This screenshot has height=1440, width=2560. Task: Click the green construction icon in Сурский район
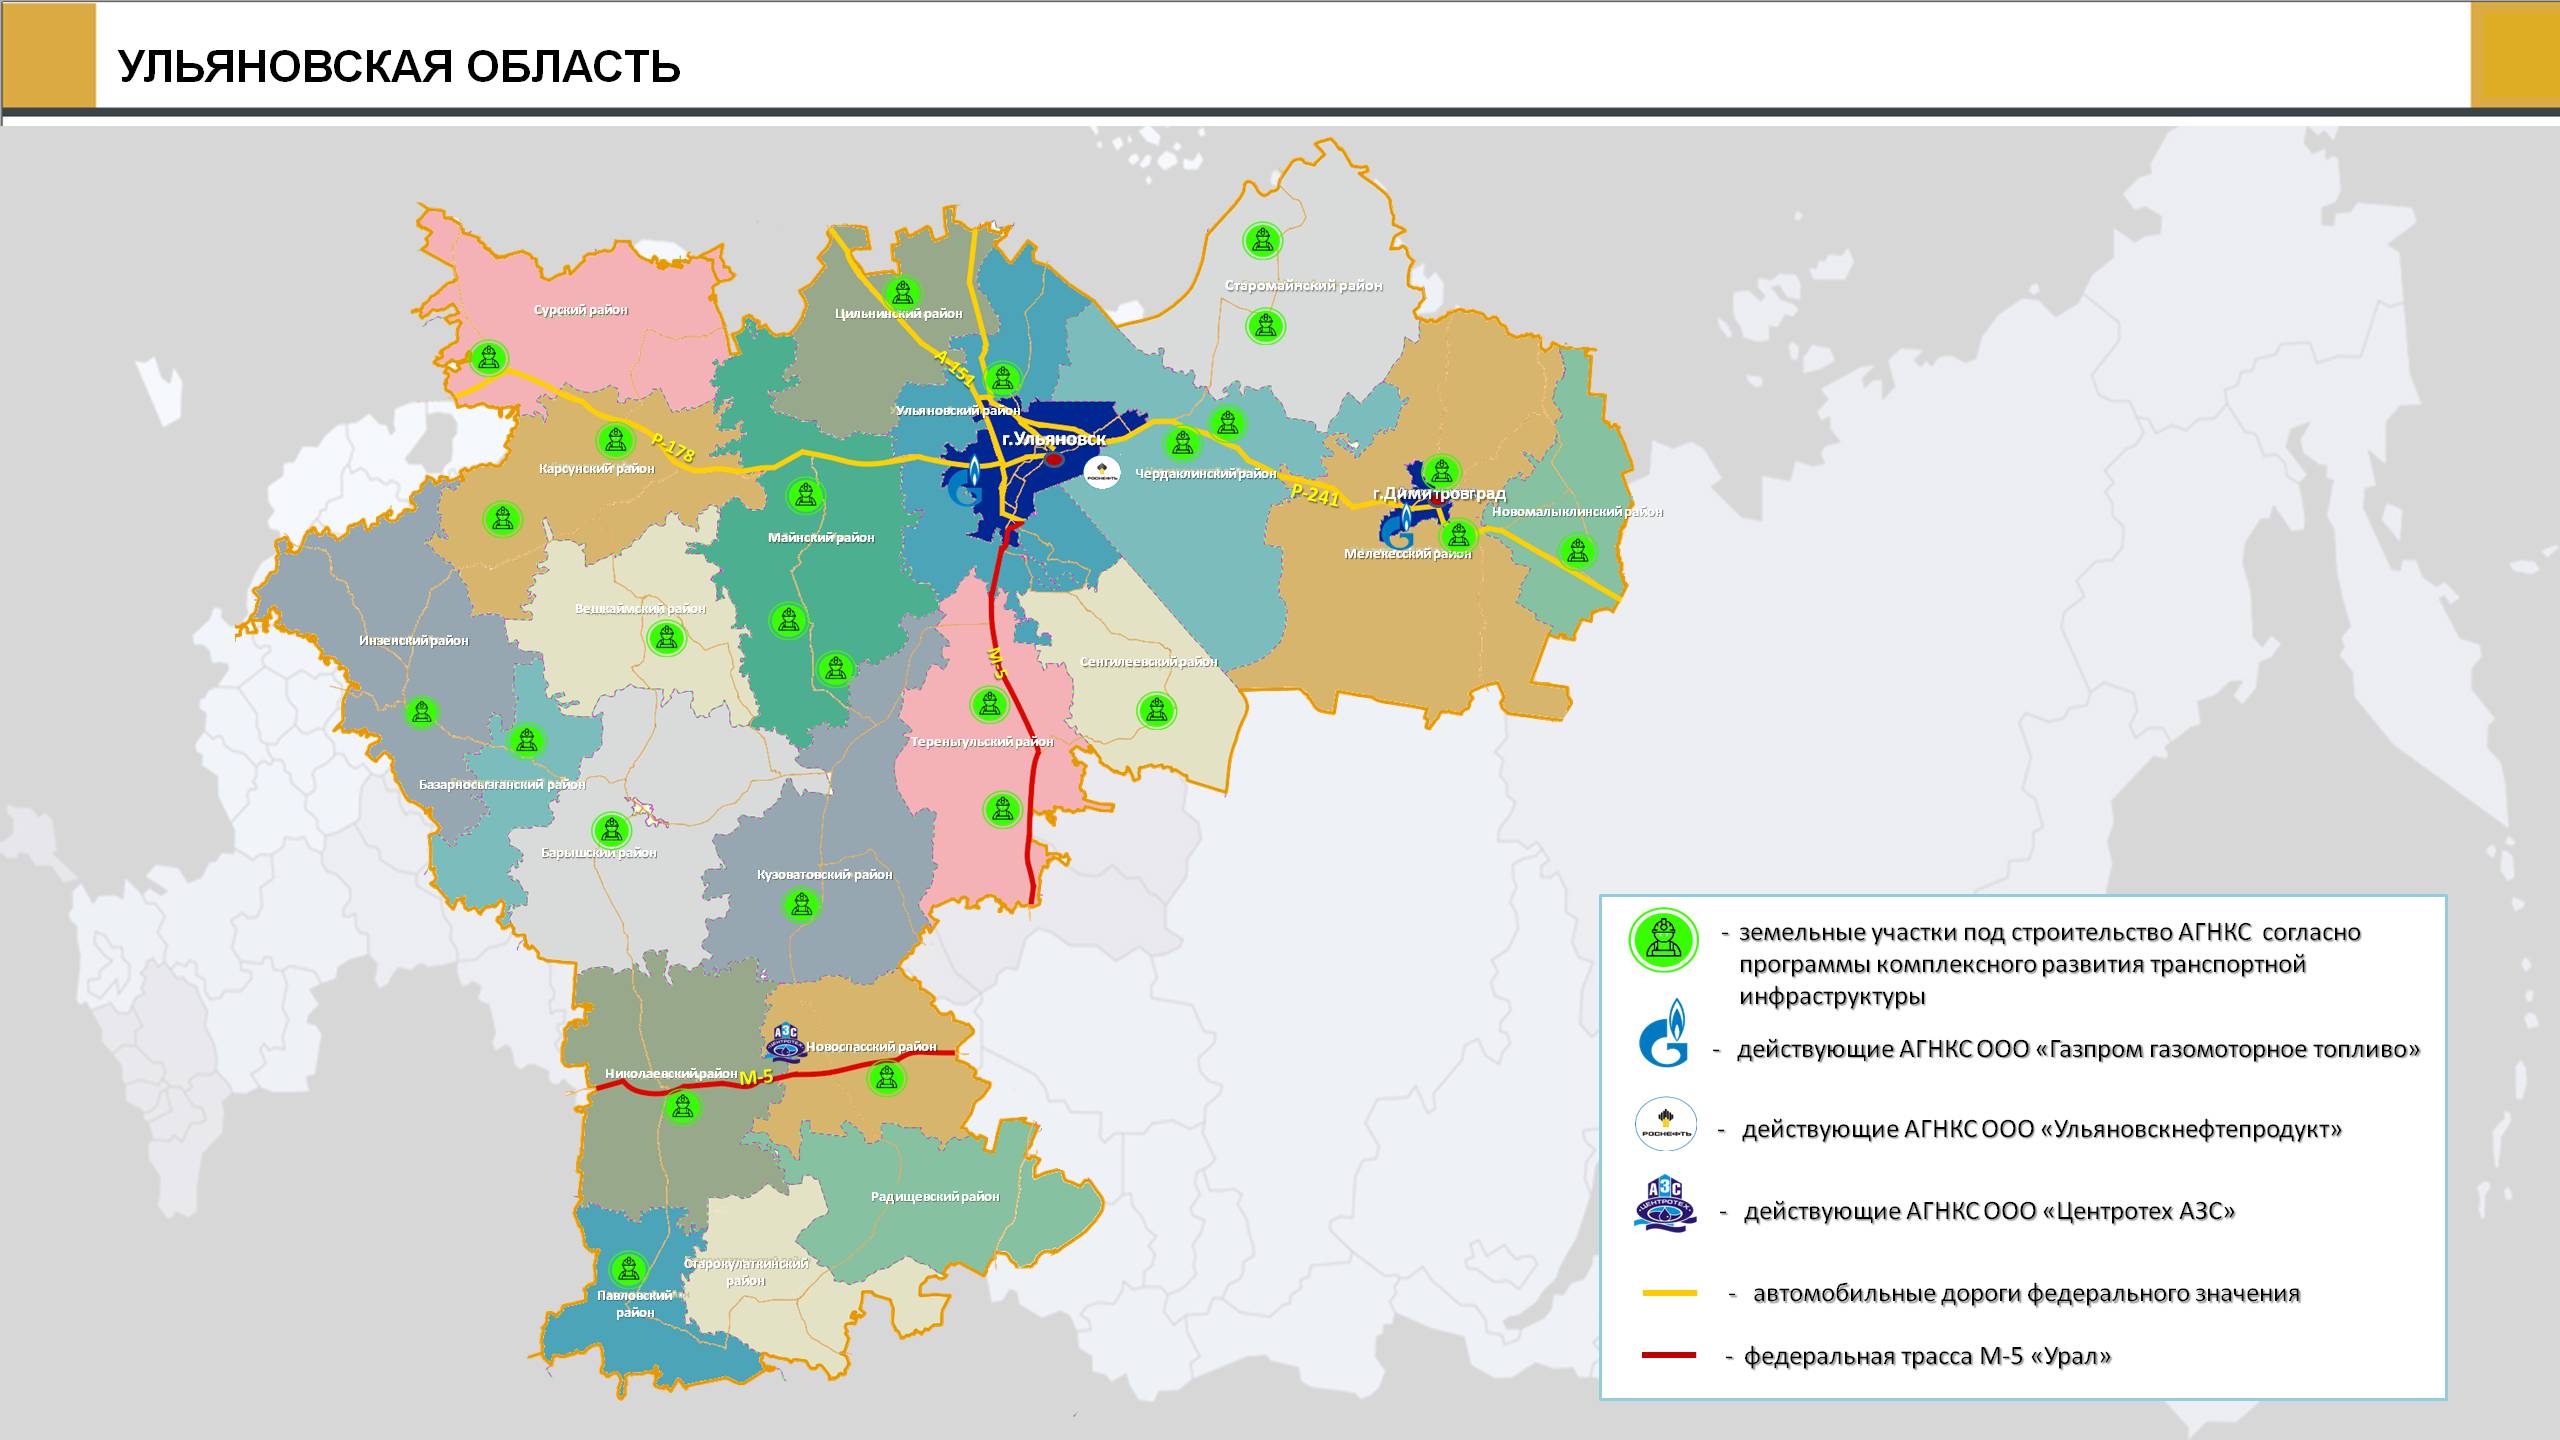pyautogui.click(x=488, y=357)
